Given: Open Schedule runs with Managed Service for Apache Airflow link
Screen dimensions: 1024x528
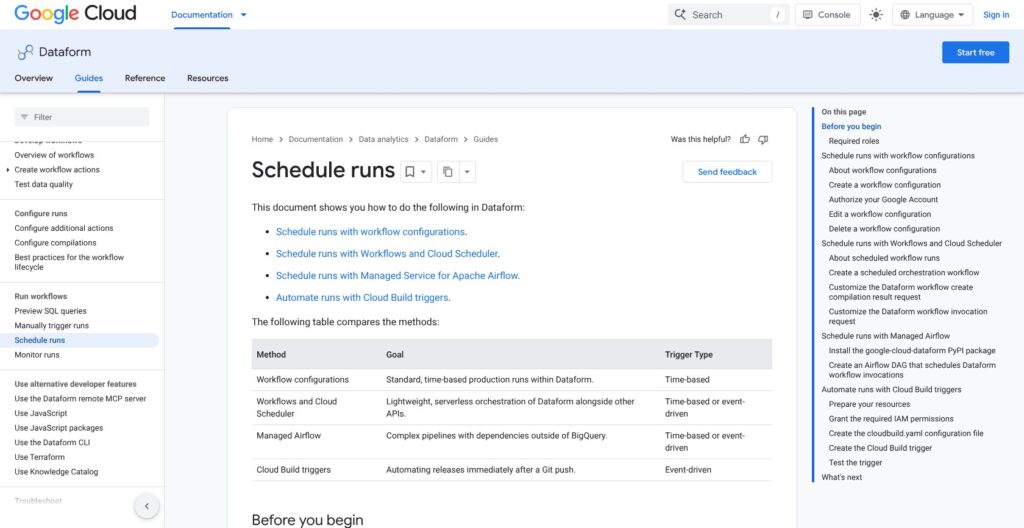Looking at the screenshot, I should click(397, 275).
